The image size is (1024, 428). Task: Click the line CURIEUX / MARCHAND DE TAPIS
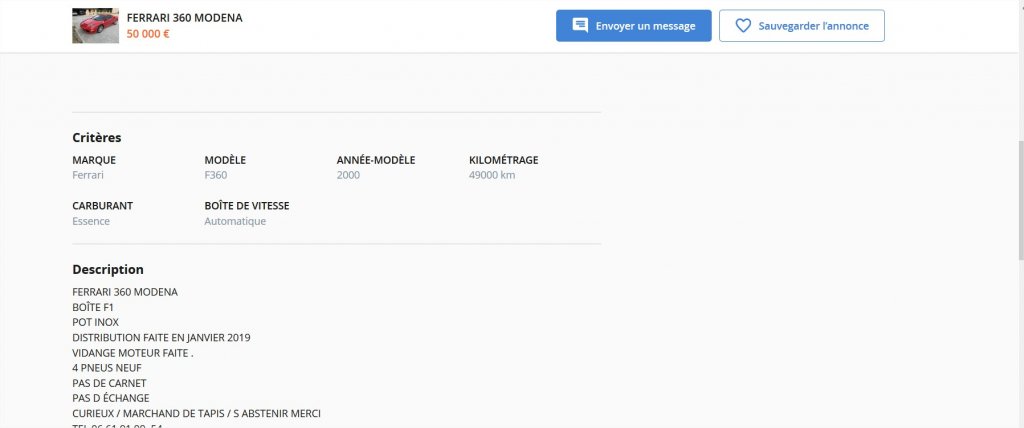pyautogui.click(x=197, y=414)
